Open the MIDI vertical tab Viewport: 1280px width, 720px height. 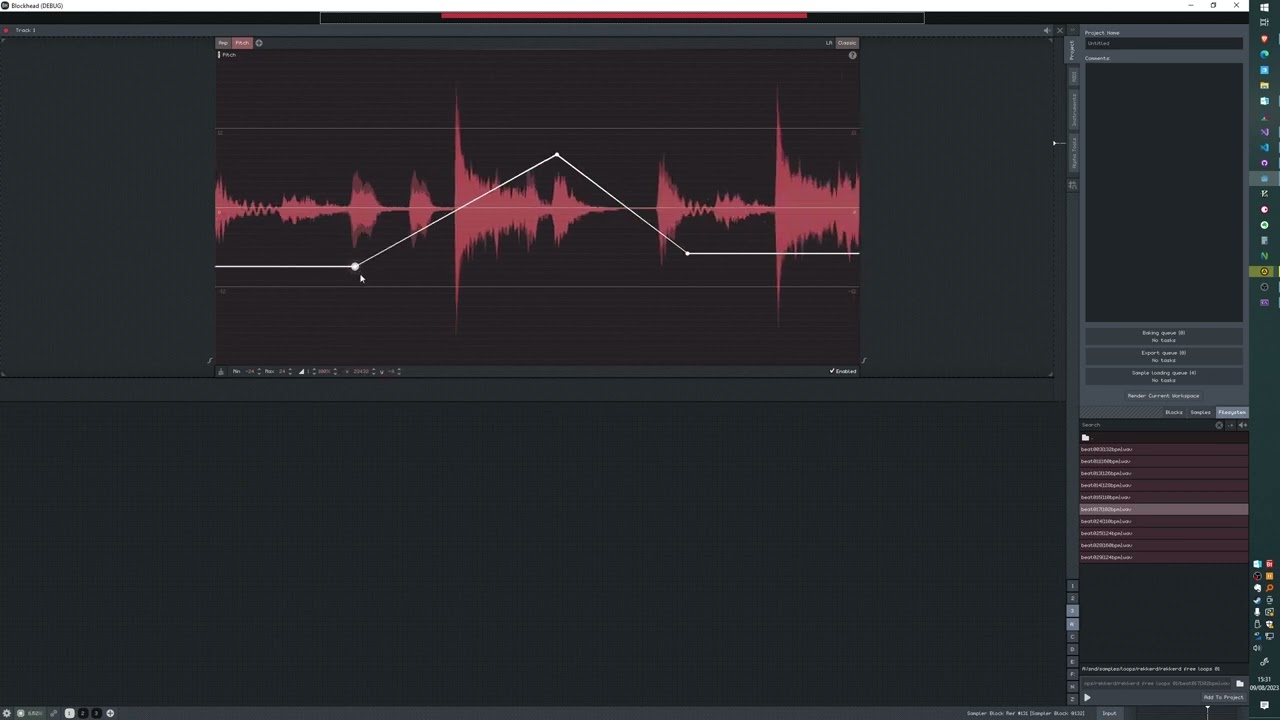point(1073,76)
